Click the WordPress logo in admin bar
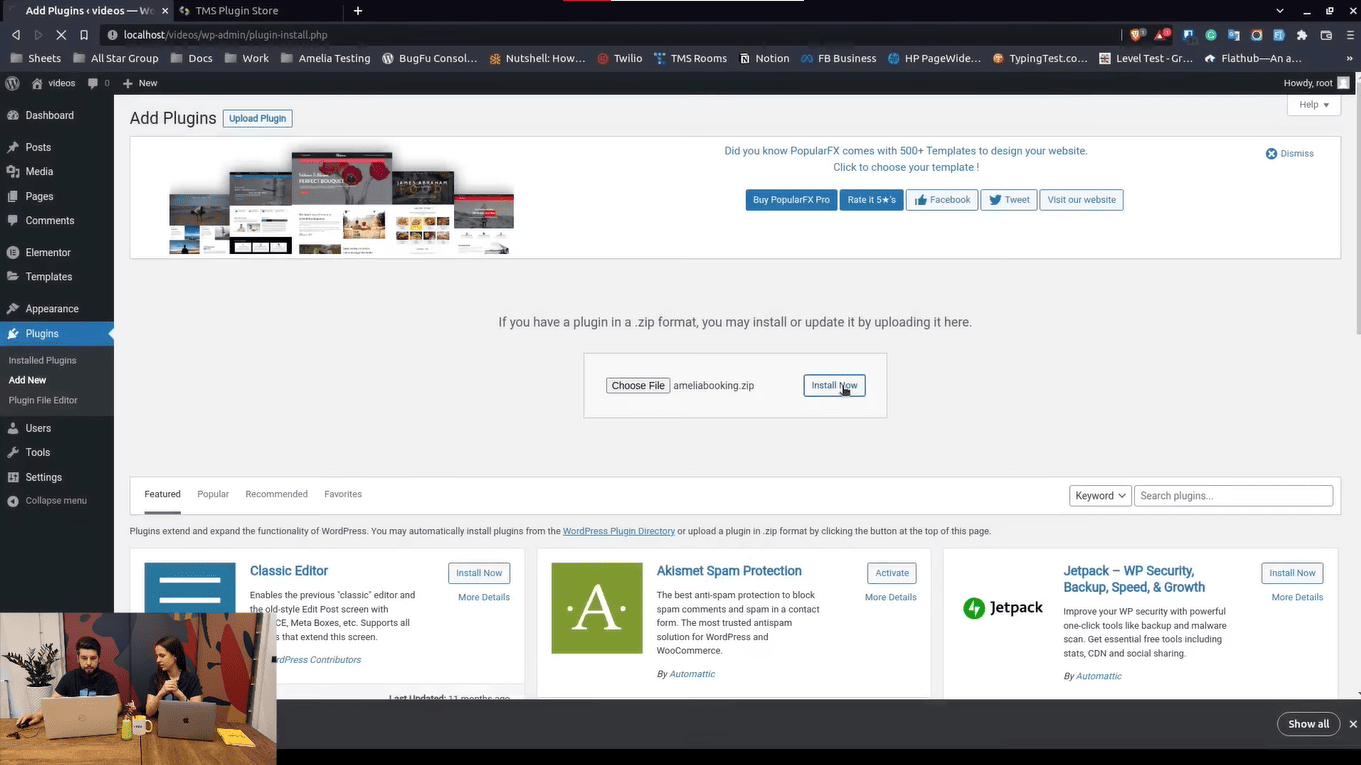Image resolution: width=1361 pixels, height=765 pixels. pos(12,83)
